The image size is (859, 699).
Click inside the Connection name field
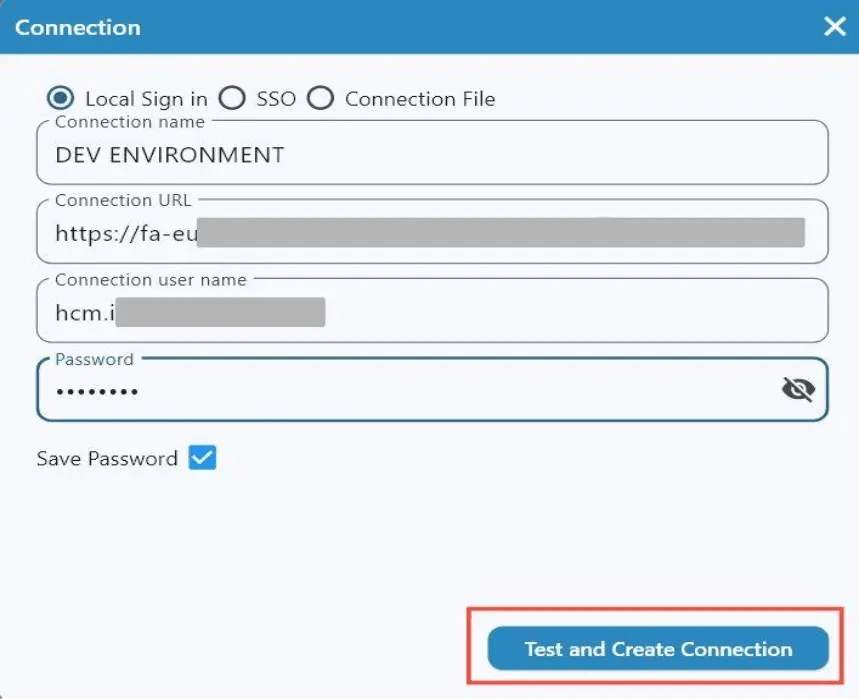click(400, 155)
